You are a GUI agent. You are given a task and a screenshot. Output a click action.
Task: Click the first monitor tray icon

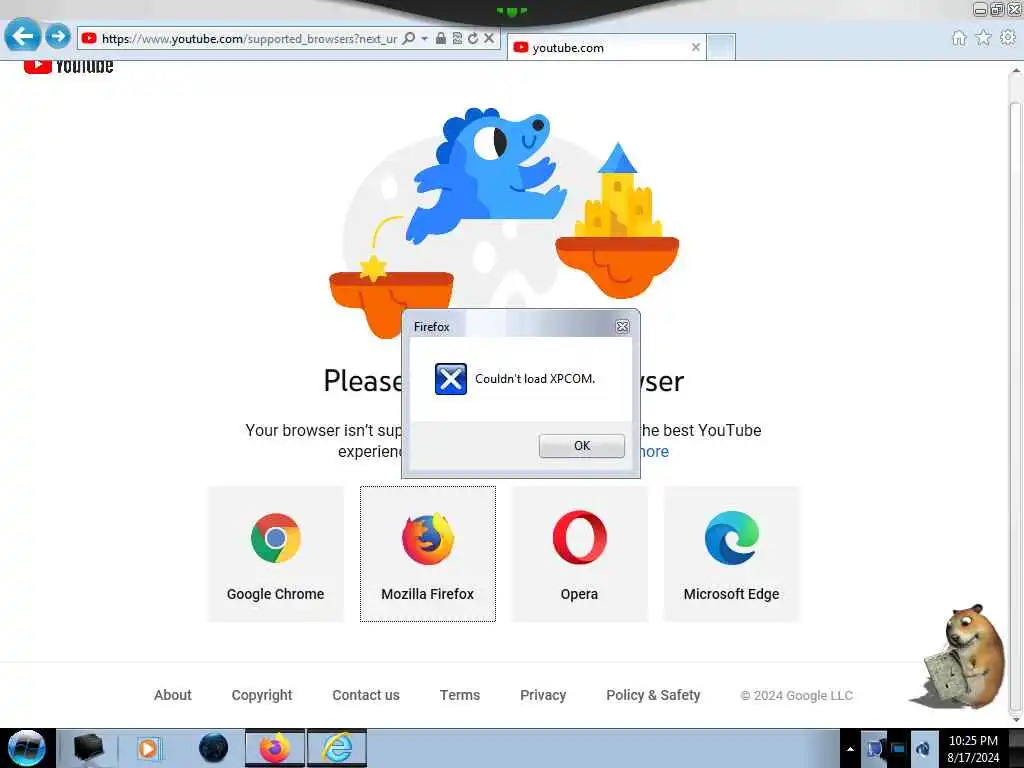click(874, 749)
